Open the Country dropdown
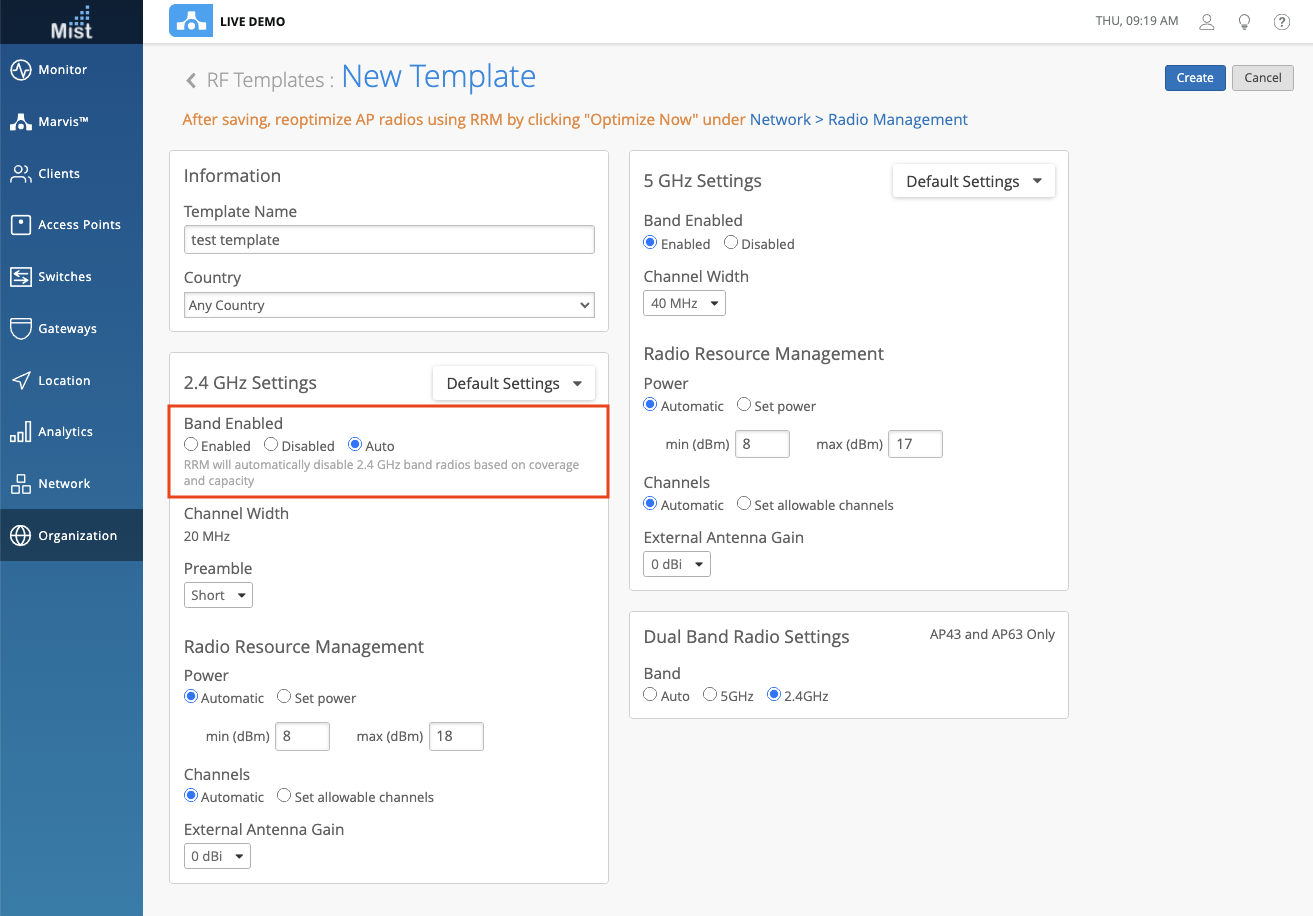 389,305
